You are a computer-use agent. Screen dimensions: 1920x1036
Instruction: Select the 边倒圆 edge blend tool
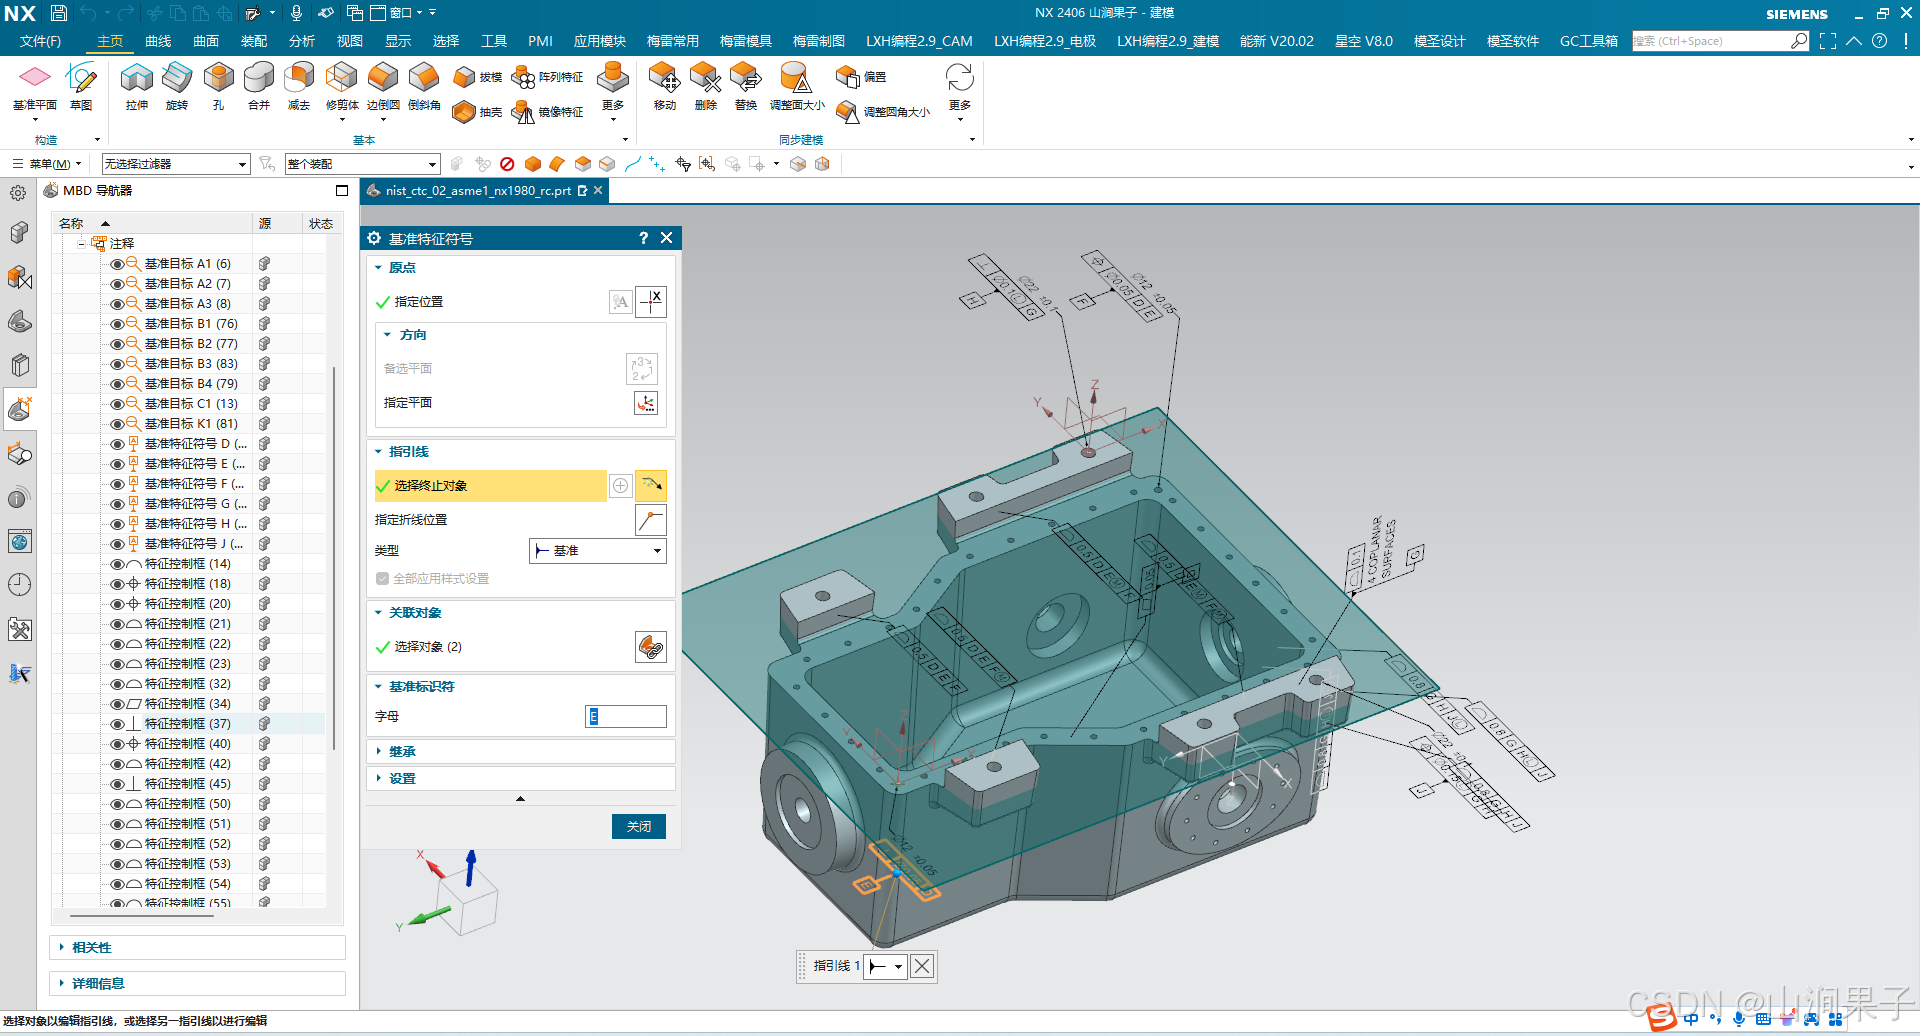[x=383, y=86]
